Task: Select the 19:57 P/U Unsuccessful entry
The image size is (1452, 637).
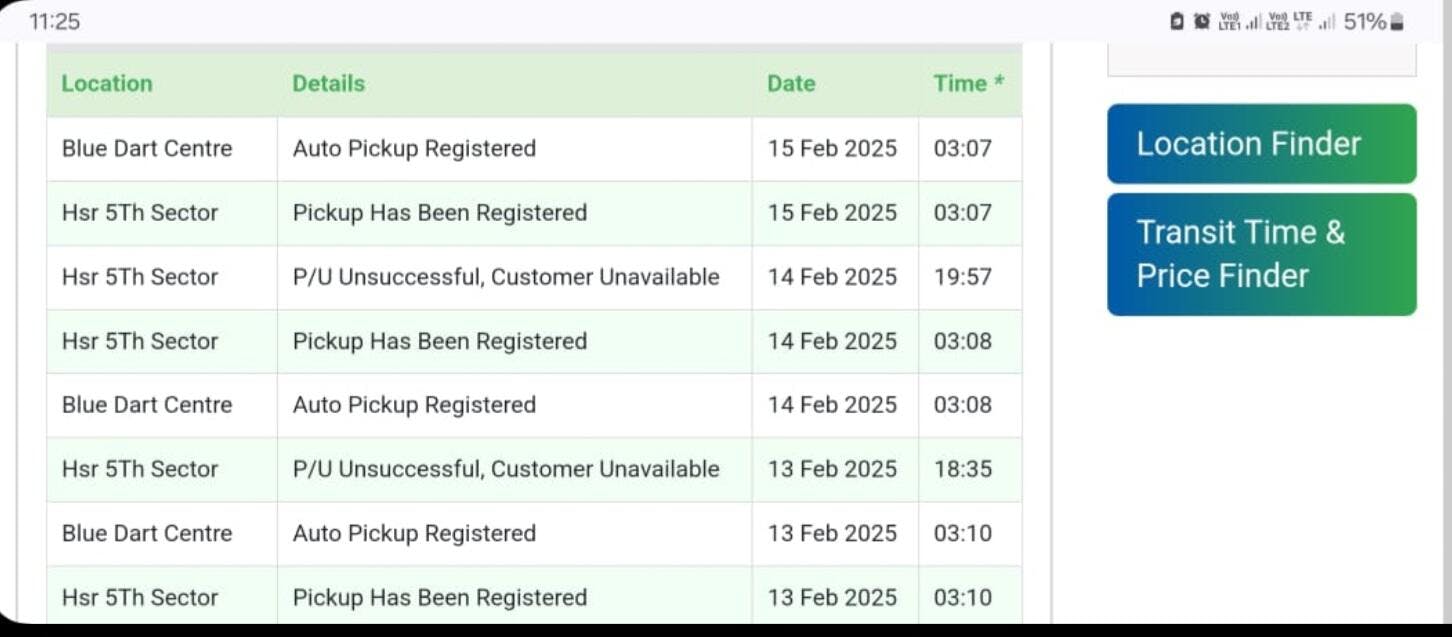Action: point(506,277)
